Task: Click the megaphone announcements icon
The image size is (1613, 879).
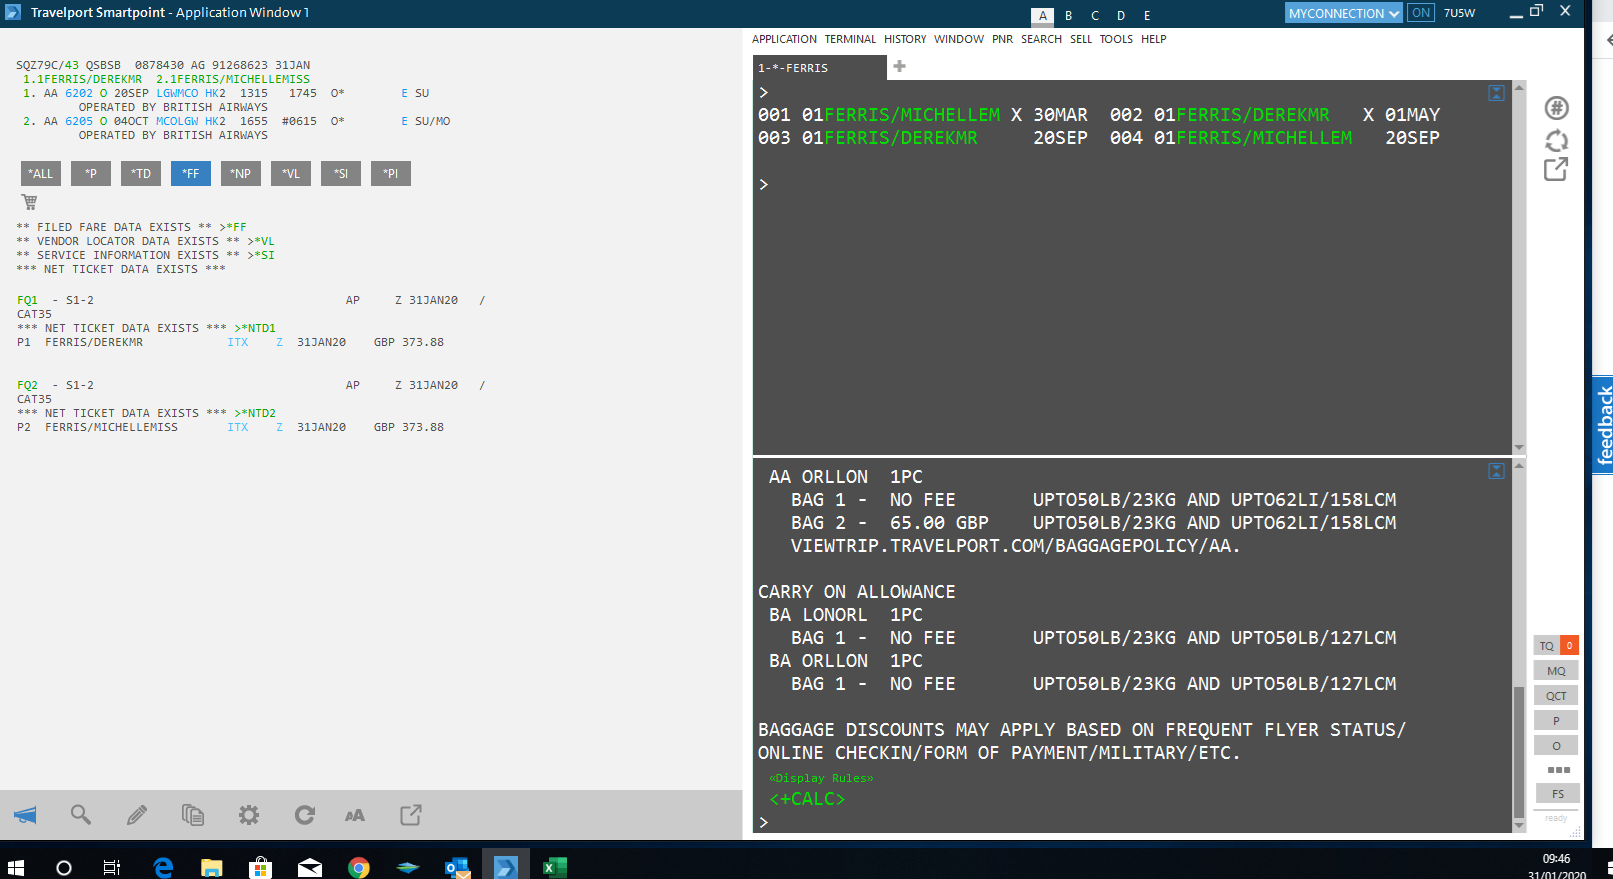Action: tap(25, 815)
